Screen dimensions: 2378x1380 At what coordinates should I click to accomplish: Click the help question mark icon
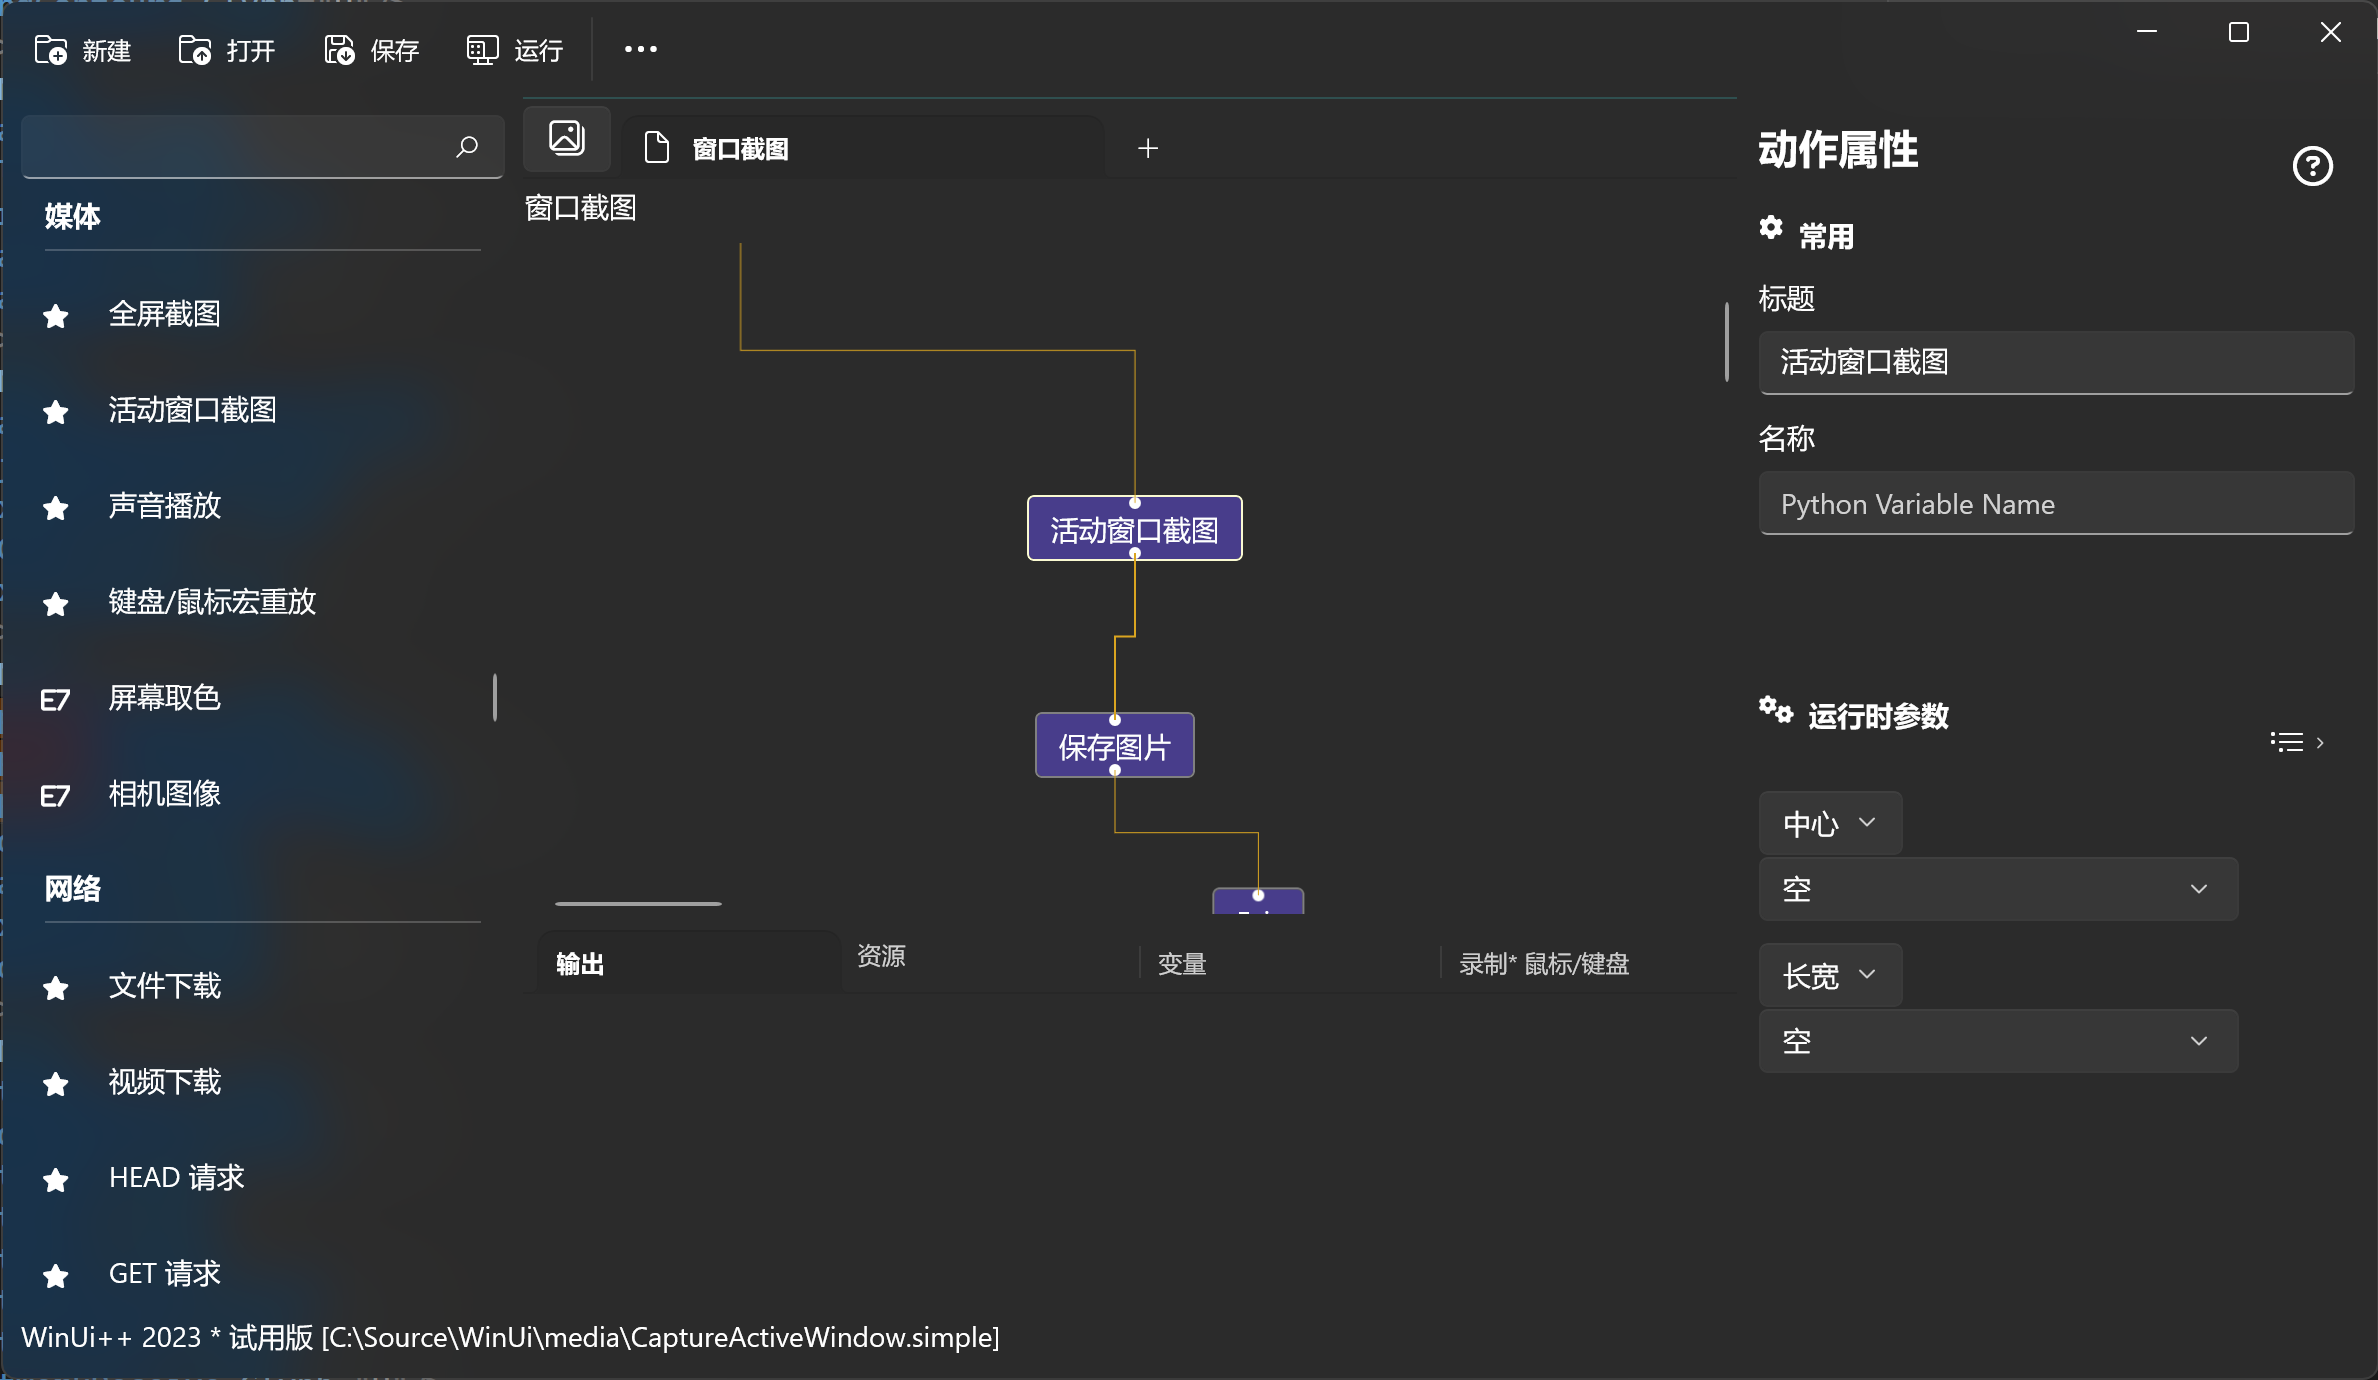(x=2313, y=165)
